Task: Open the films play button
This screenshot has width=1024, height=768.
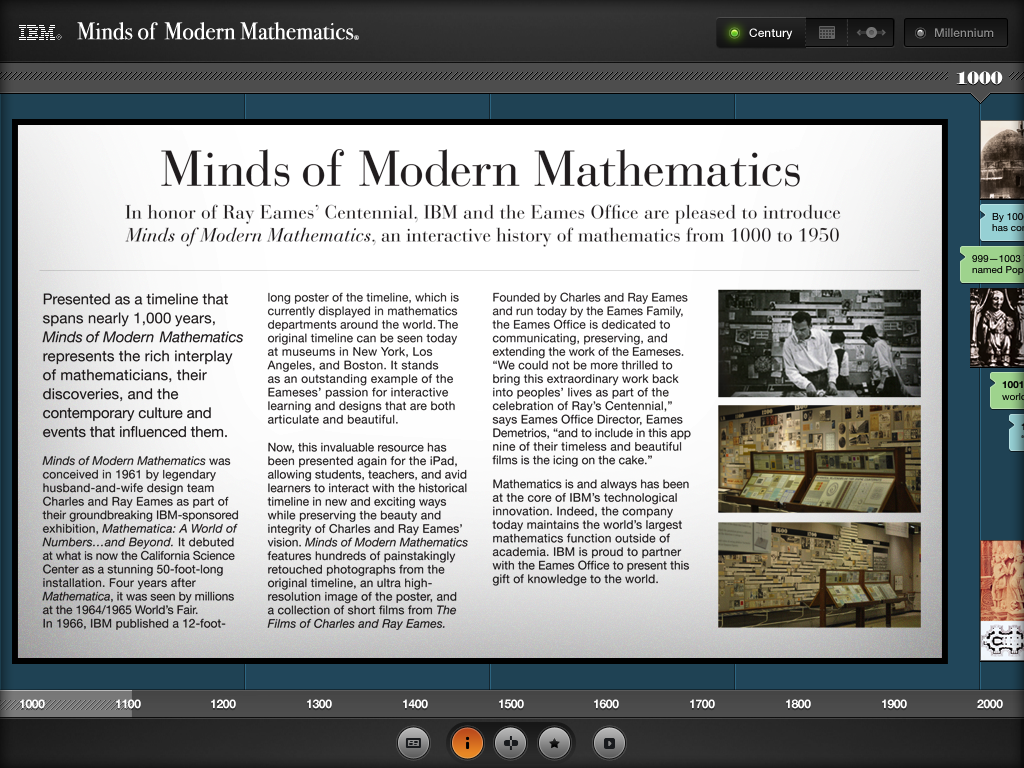Action: point(609,743)
